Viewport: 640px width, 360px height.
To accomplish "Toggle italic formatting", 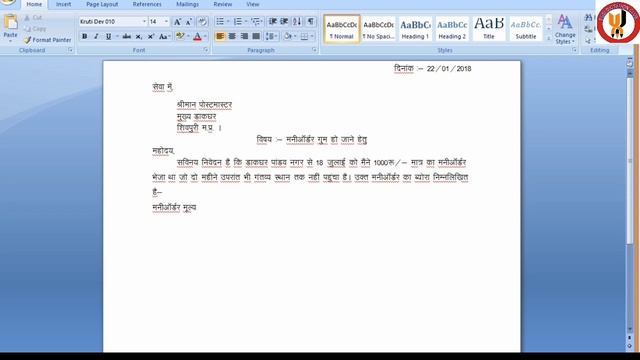I will tap(96, 36).
